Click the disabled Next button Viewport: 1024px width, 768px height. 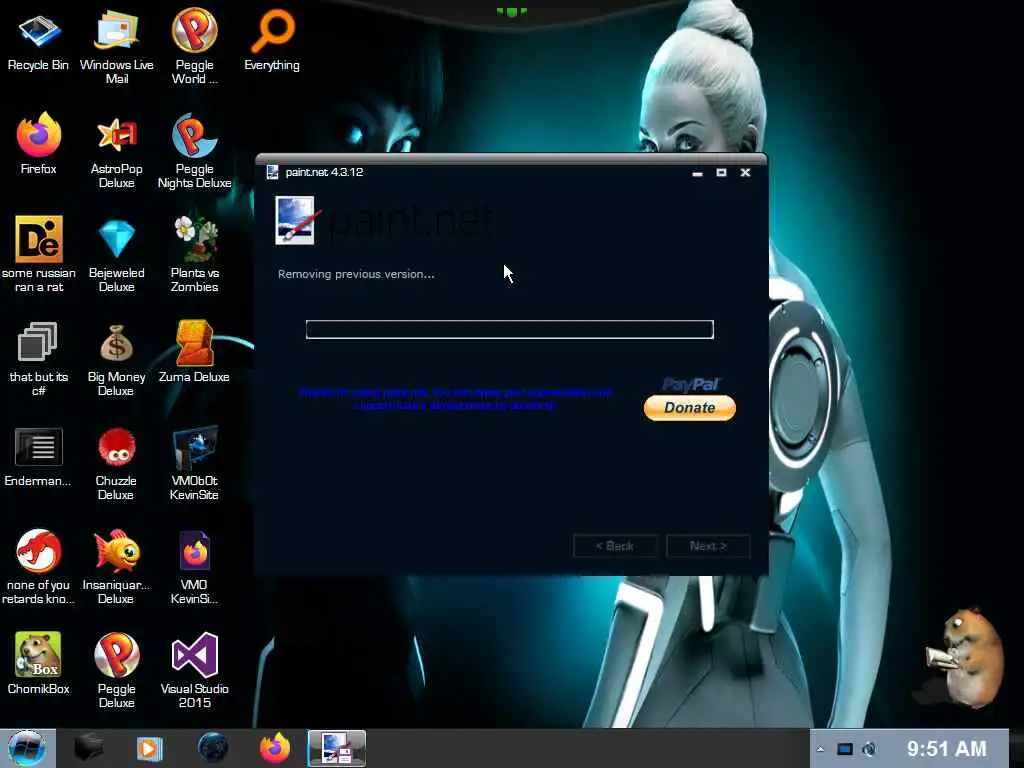[708, 546]
